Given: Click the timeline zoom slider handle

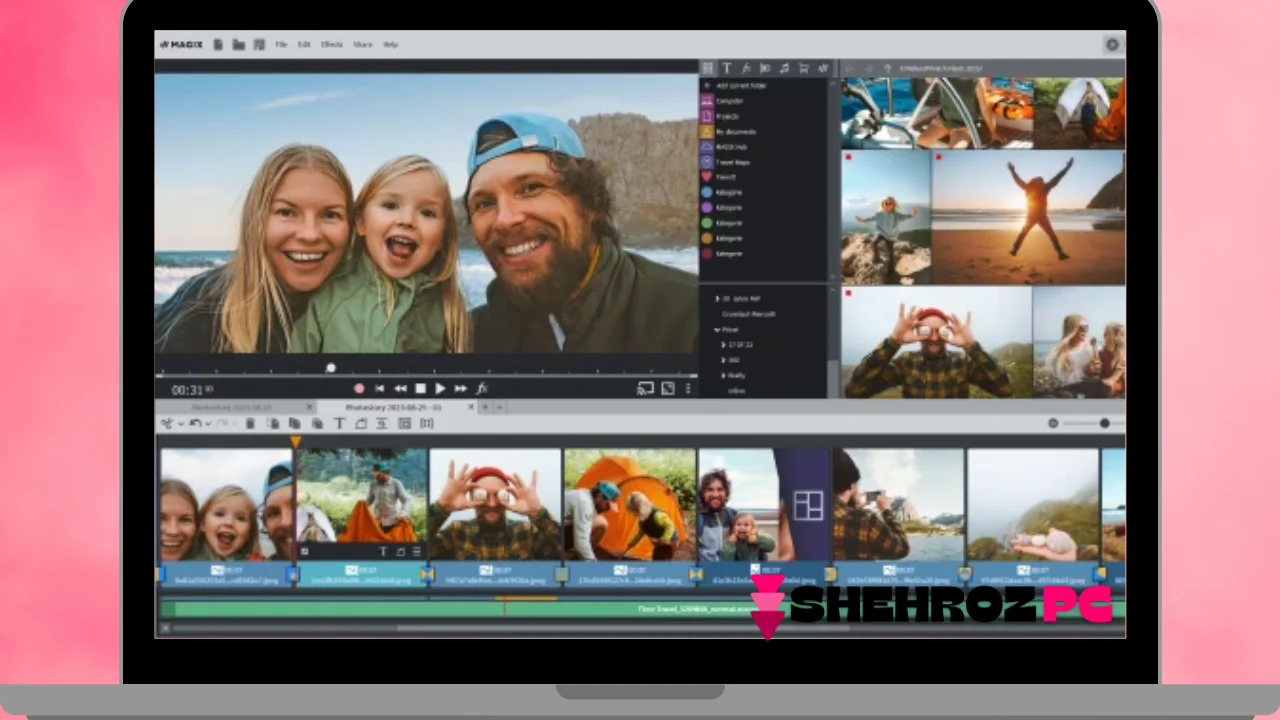Looking at the screenshot, I should [1104, 423].
